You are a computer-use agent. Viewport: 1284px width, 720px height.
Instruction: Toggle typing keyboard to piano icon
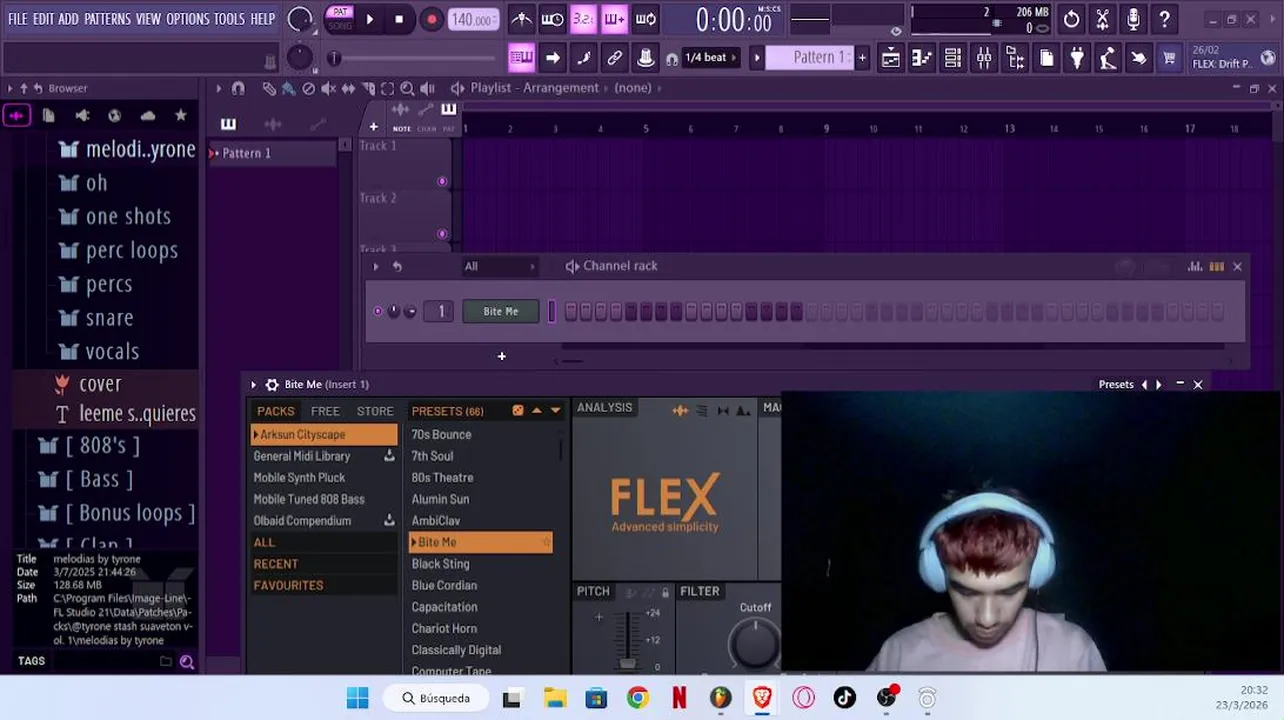tap(521, 58)
